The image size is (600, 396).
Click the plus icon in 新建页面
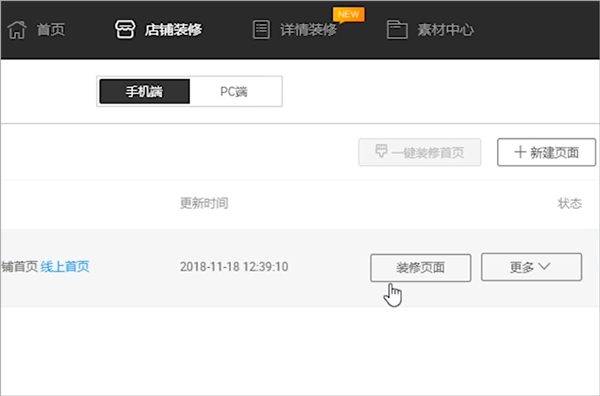tap(520, 152)
